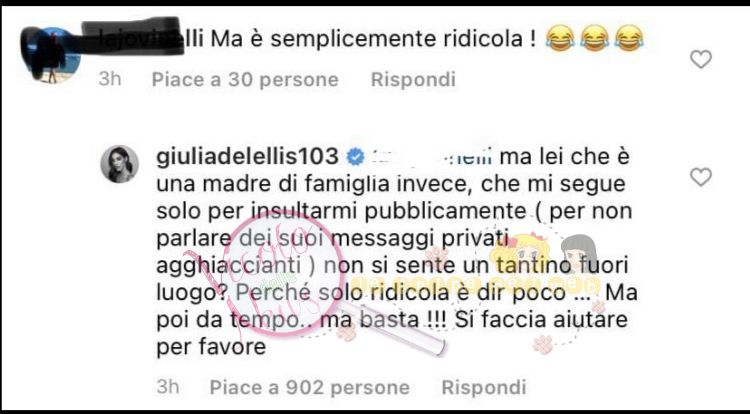
Task: View 'Piace a 902 persone' likes list
Action: (x=309, y=387)
